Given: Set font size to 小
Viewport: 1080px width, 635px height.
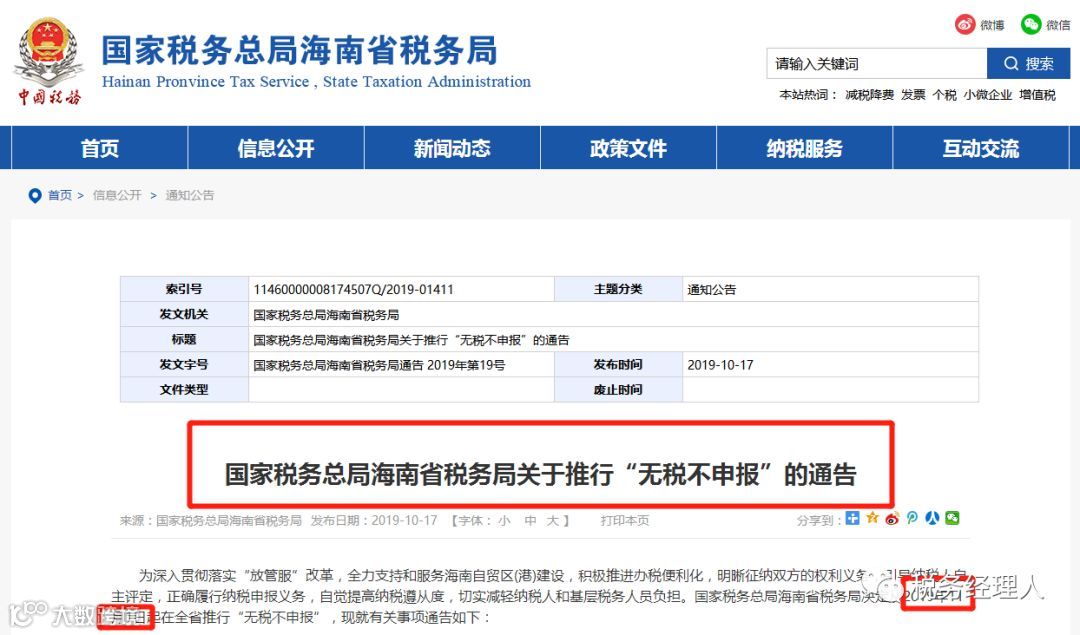Looking at the screenshot, I should point(504,521).
